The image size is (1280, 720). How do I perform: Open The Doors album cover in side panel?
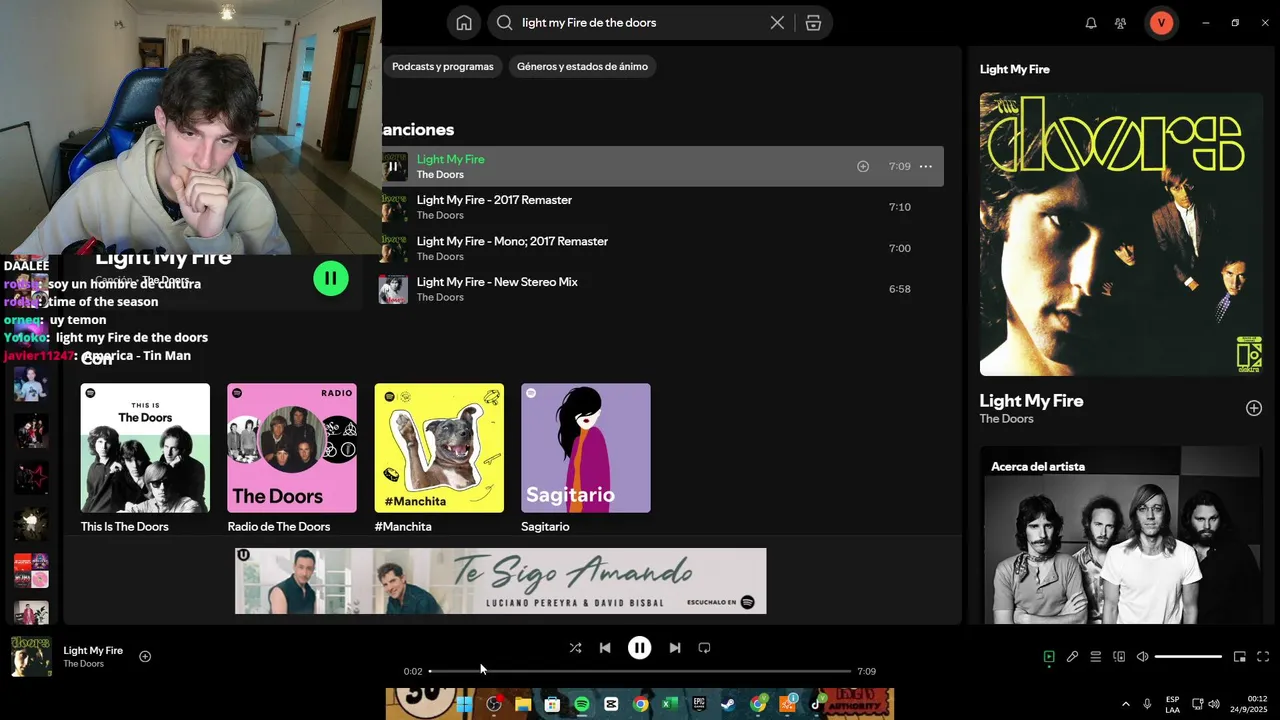coord(1121,234)
